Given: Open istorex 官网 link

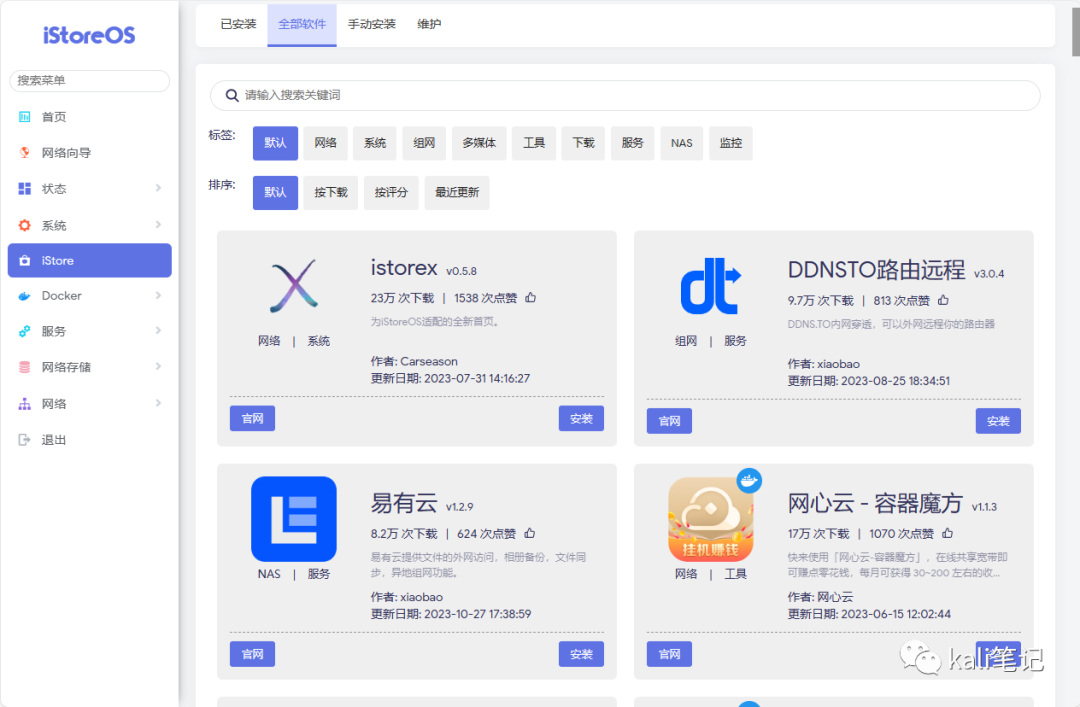Looking at the screenshot, I should 252,418.
